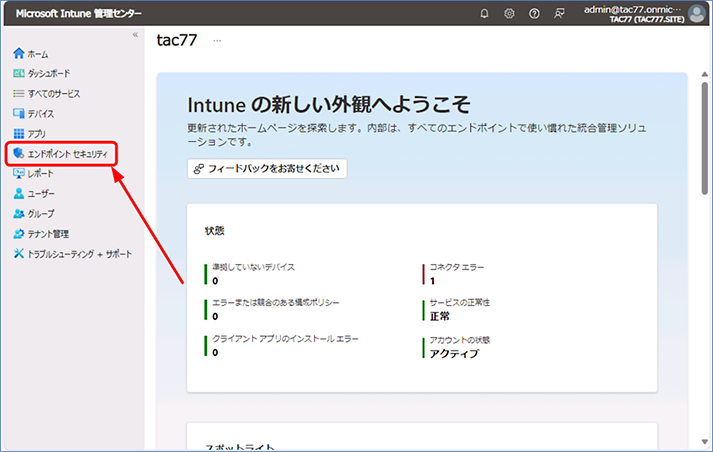This screenshot has height=452, width=713.
Task: Click the vertical scrollbar thumb
Action: click(x=704, y=138)
